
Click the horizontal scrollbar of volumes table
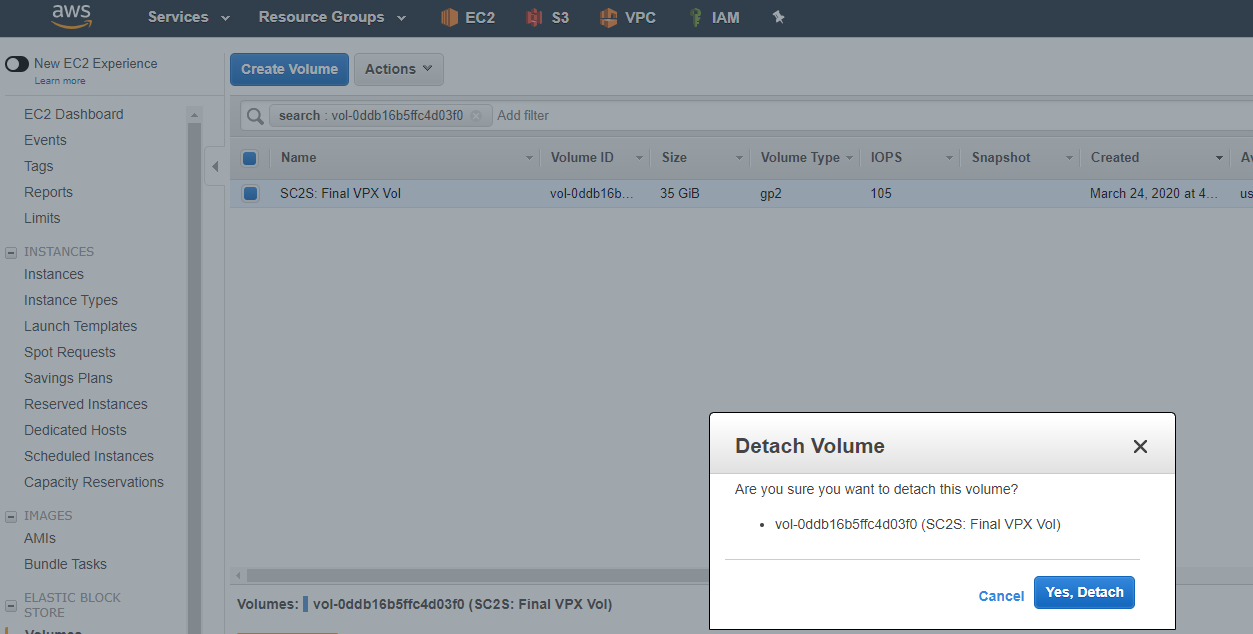pyautogui.click(x=478, y=575)
